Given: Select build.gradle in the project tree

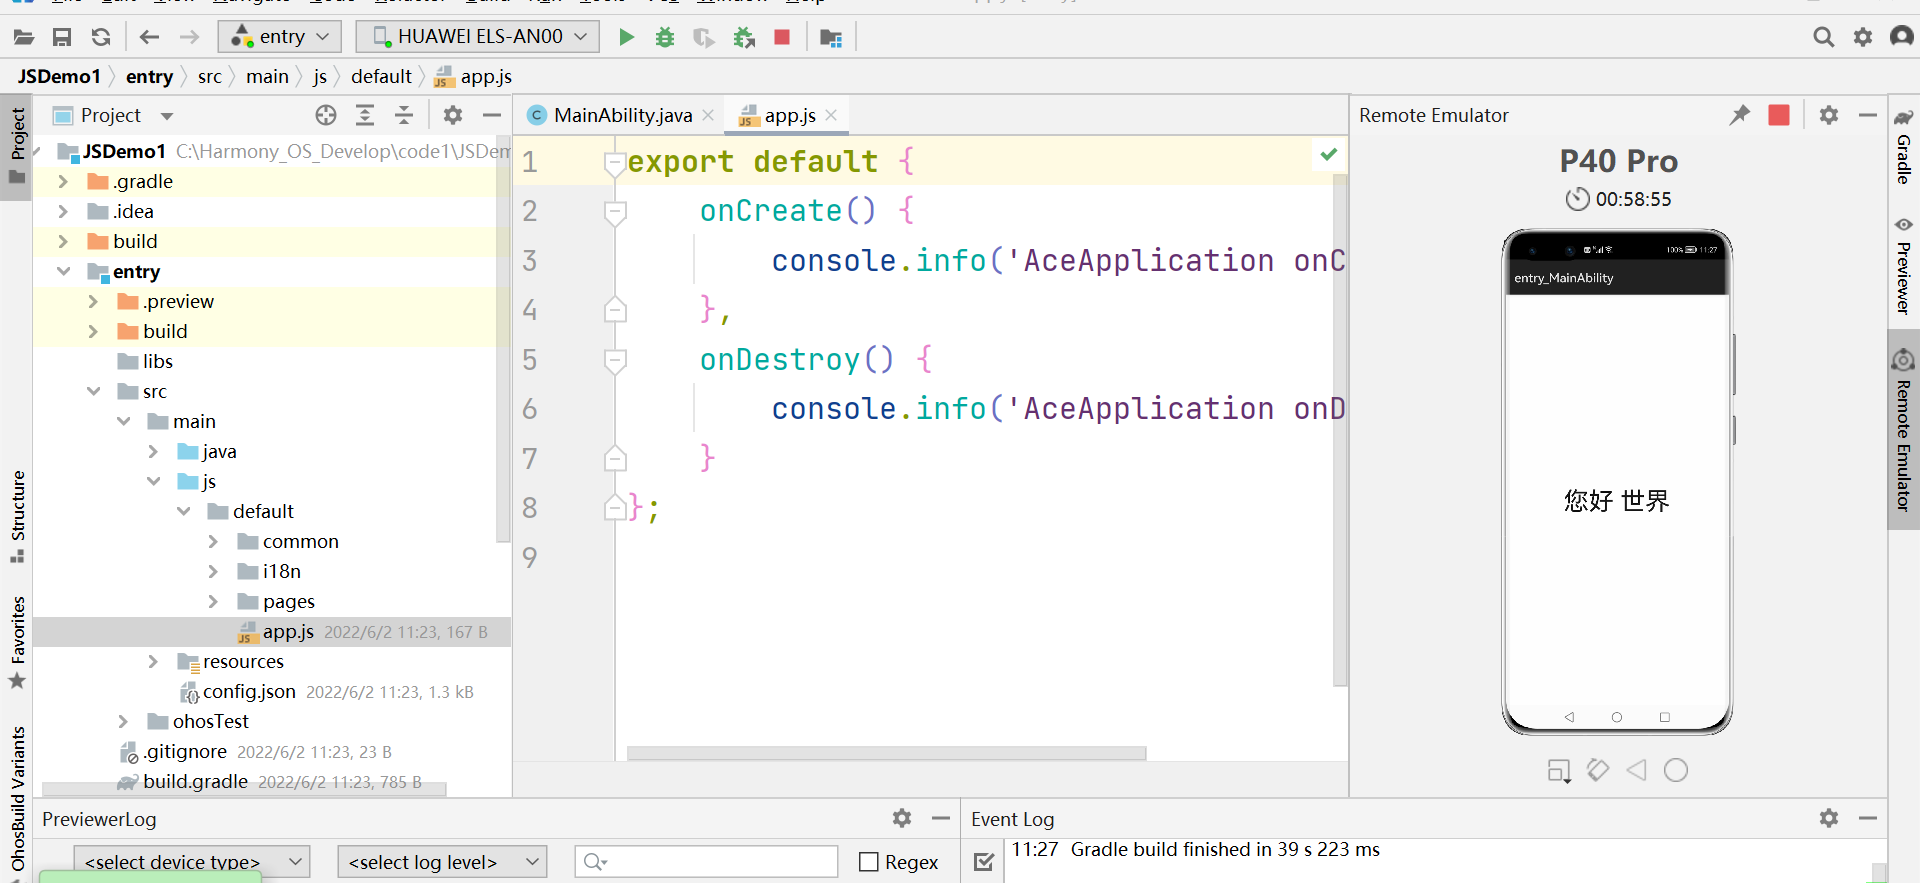Looking at the screenshot, I should click(195, 782).
